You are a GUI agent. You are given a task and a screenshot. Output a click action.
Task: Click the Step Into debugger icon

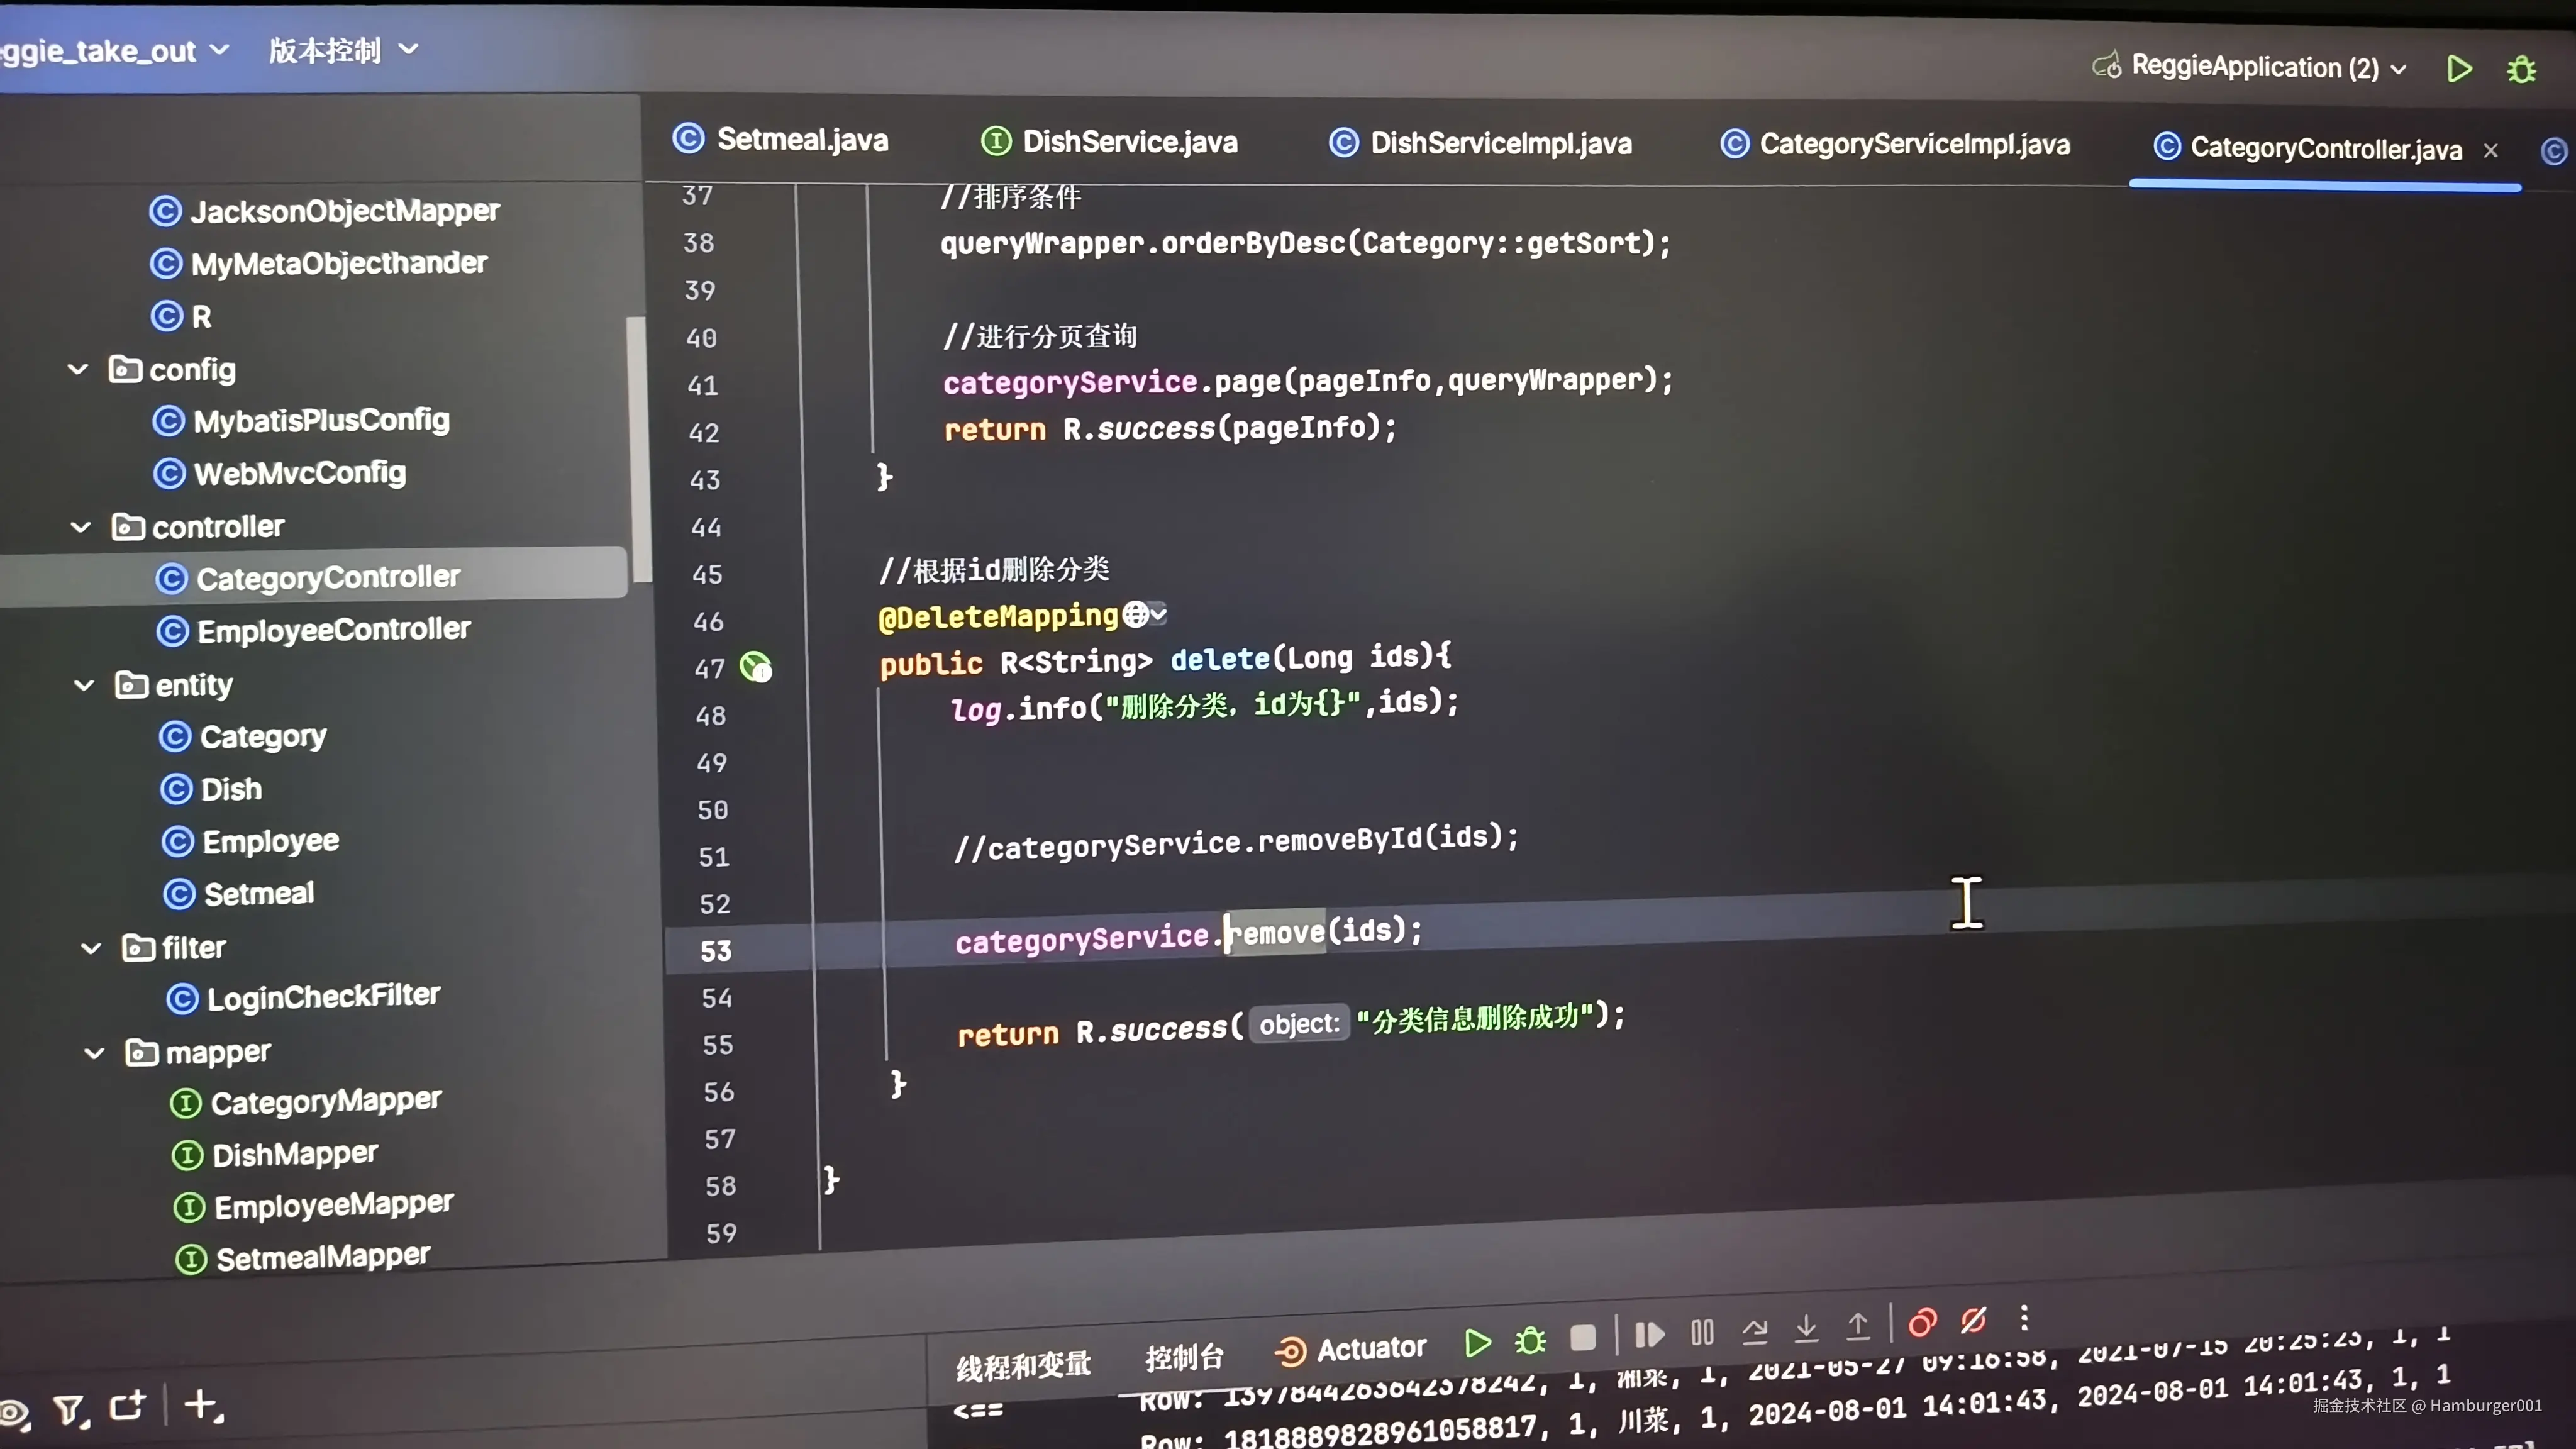point(1806,1328)
